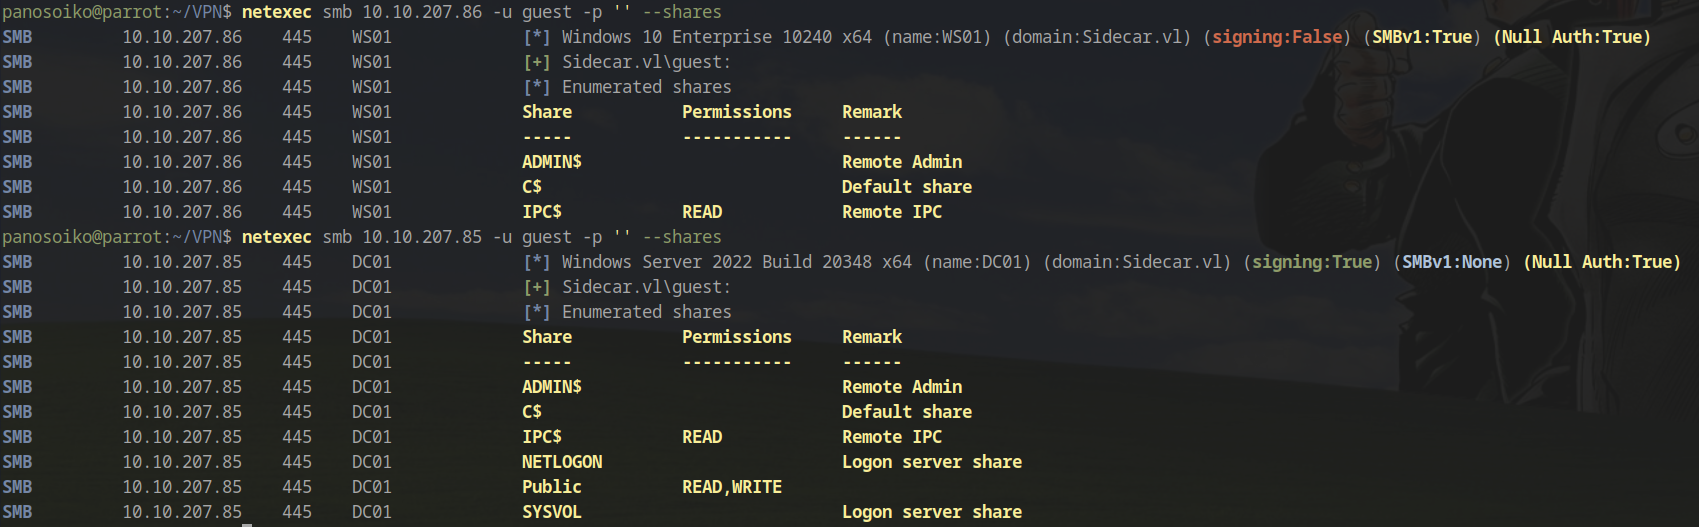Click the first netexec command for 10.10.207.86
Viewport: 1699px width, 527px height.
point(481,12)
